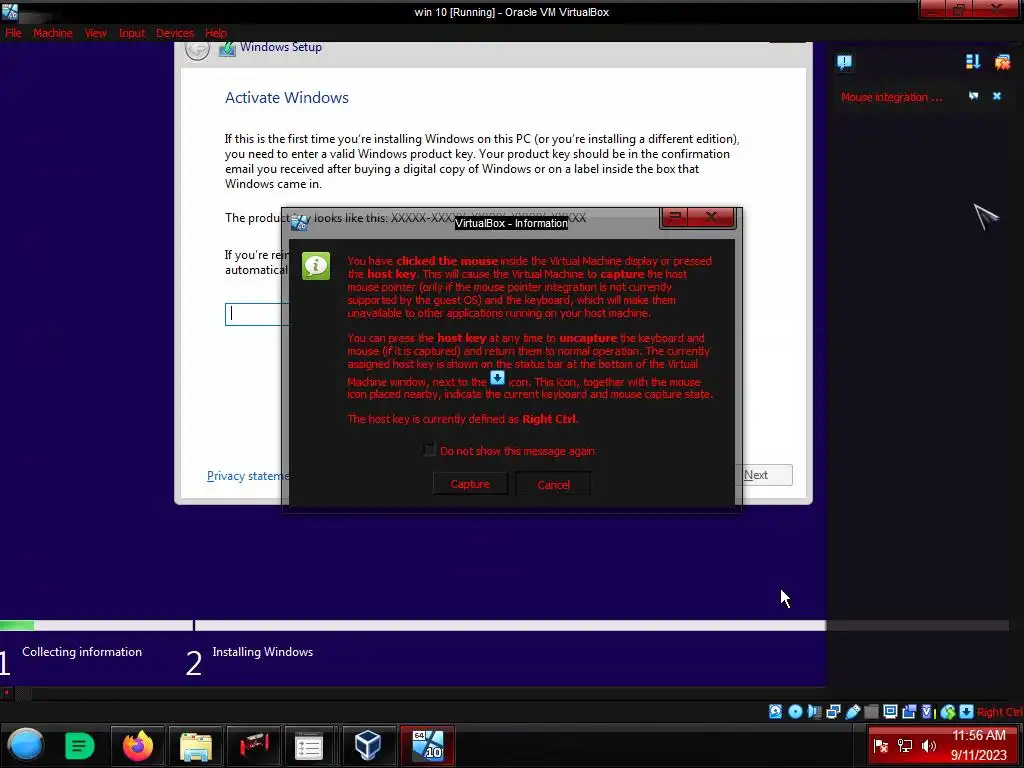Viewport: 1024px width, 768px height.
Task: Open the Input menu
Action: click(x=132, y=33)
